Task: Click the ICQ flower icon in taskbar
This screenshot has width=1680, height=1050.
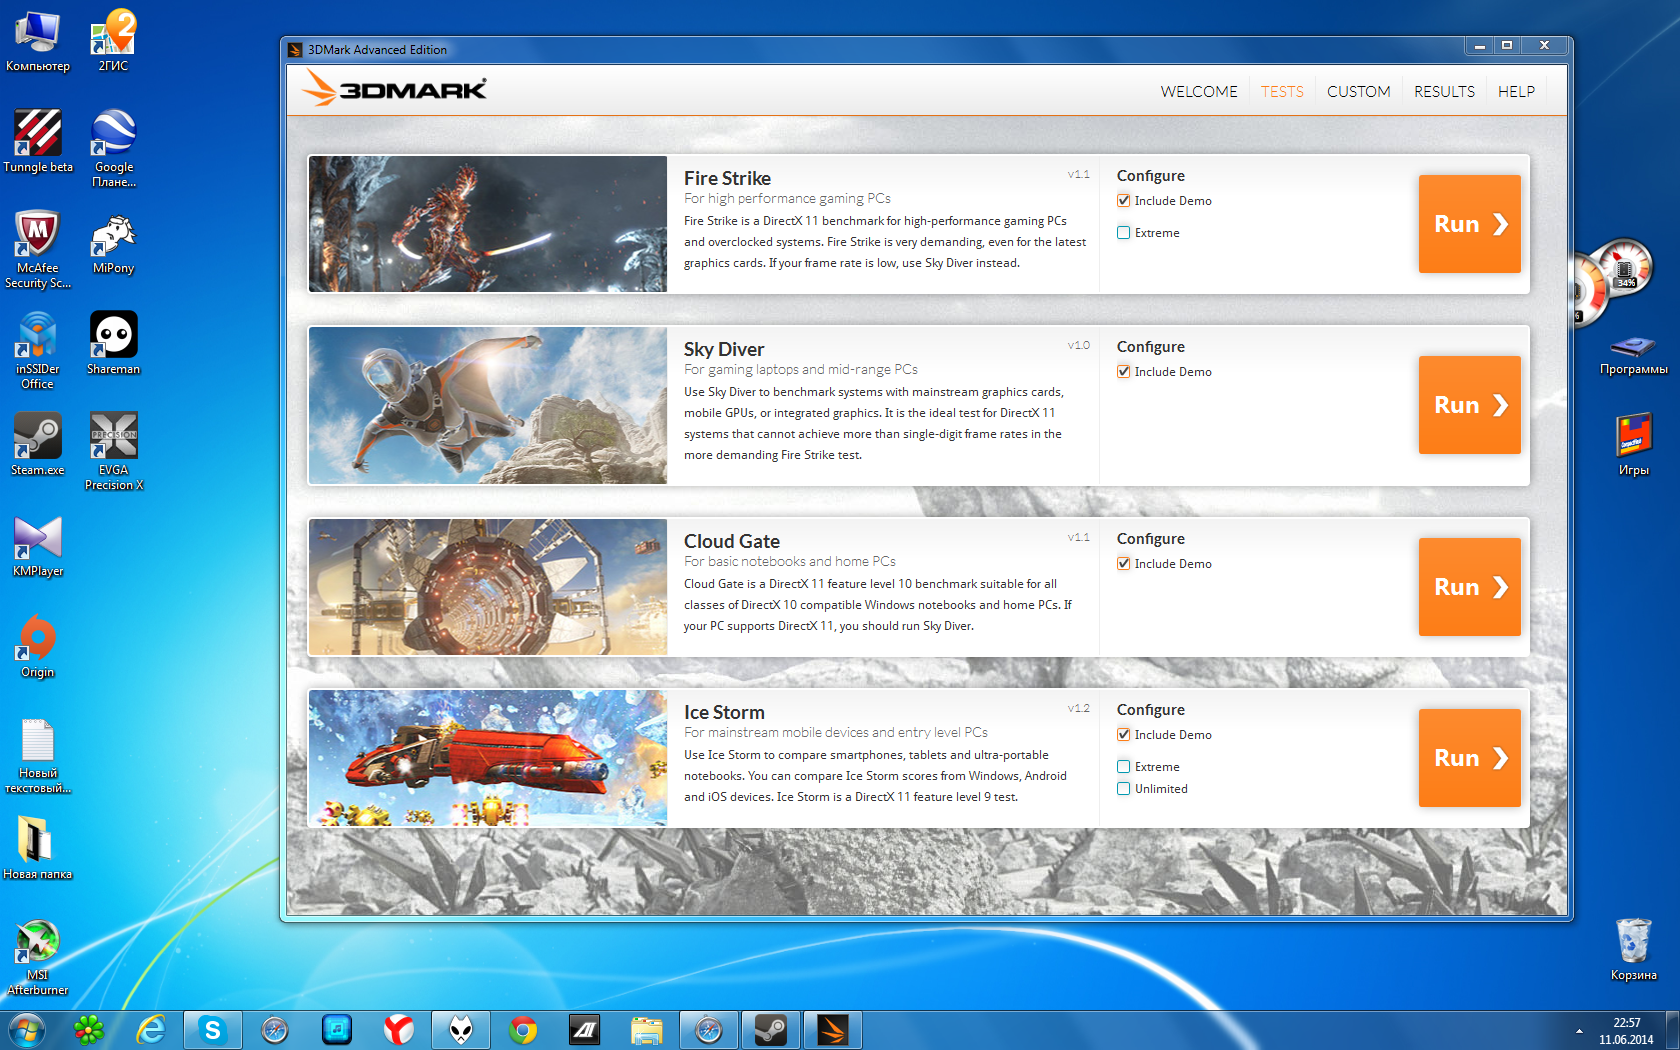Action: pos(89,1030)
